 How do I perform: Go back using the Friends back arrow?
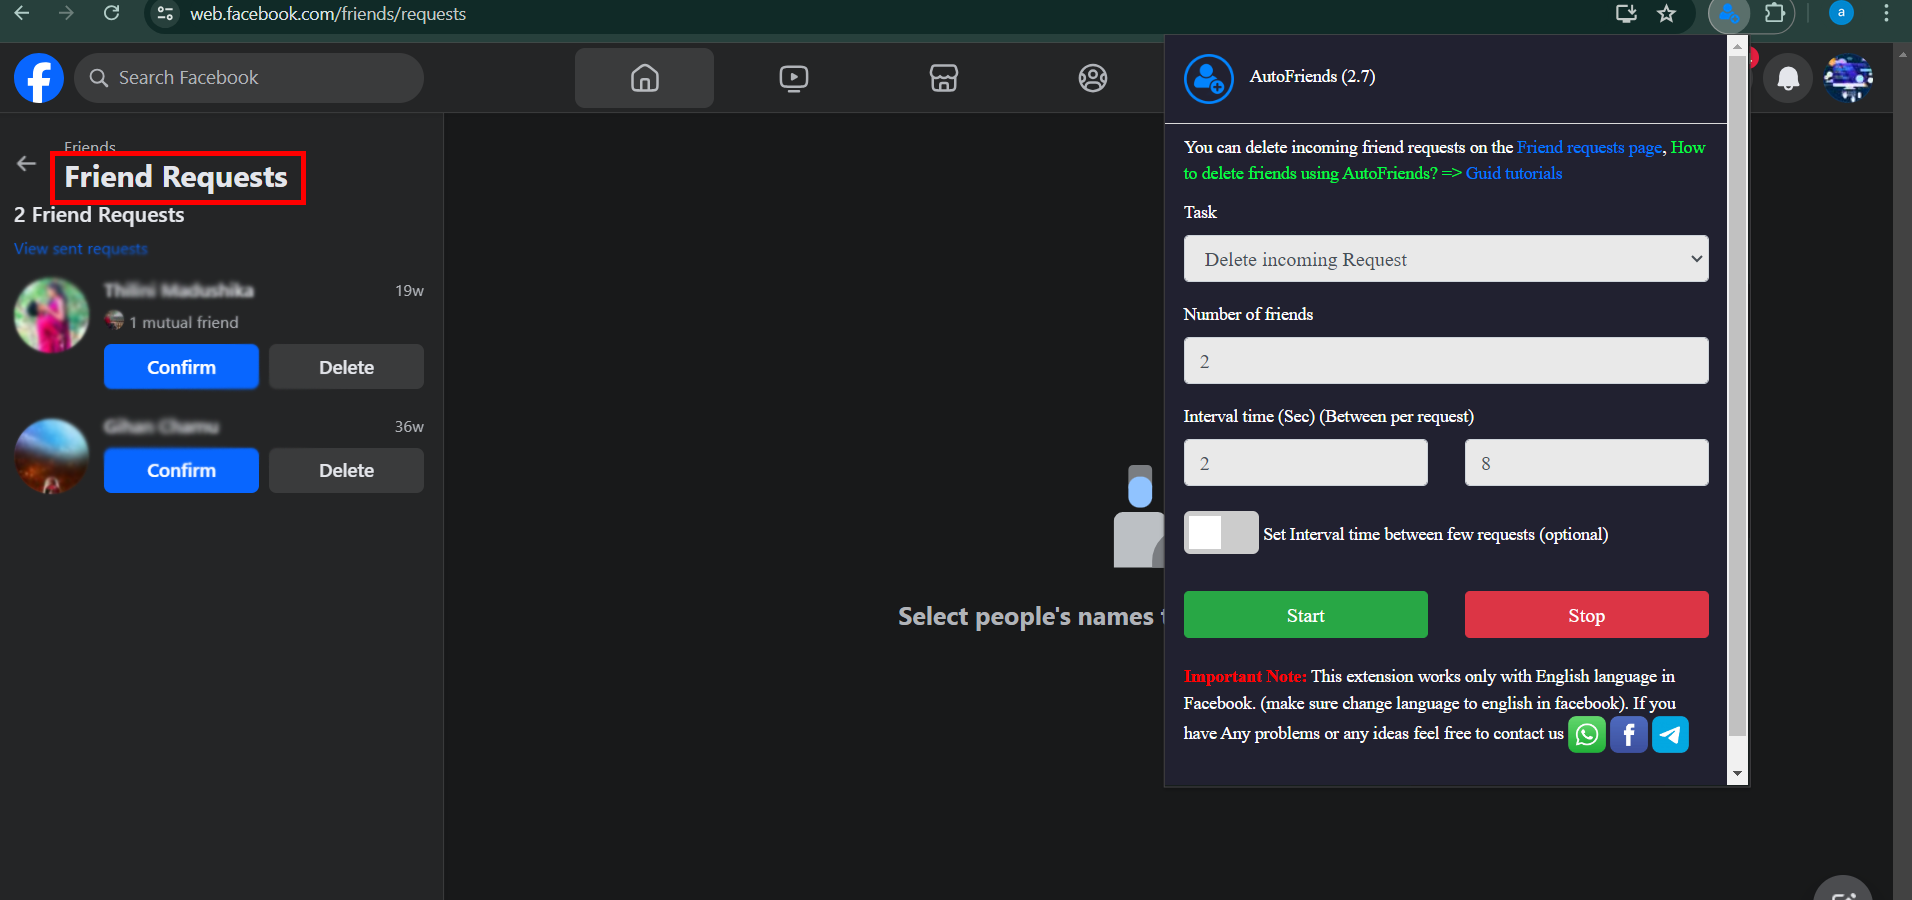tap(26, 164)
